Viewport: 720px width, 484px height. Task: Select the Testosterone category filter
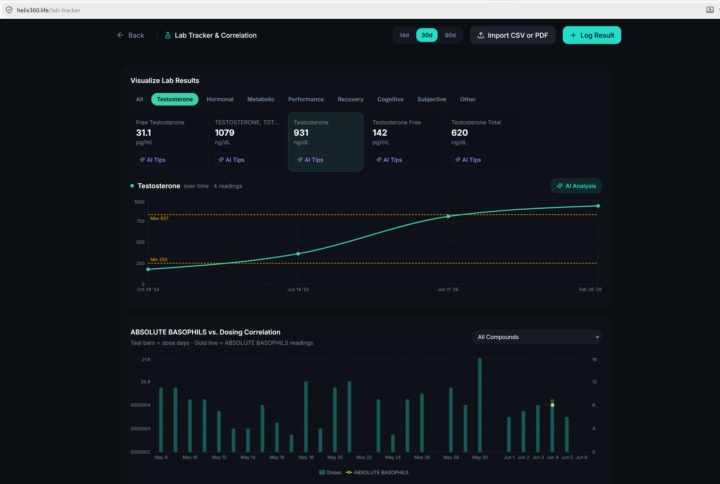175,99
